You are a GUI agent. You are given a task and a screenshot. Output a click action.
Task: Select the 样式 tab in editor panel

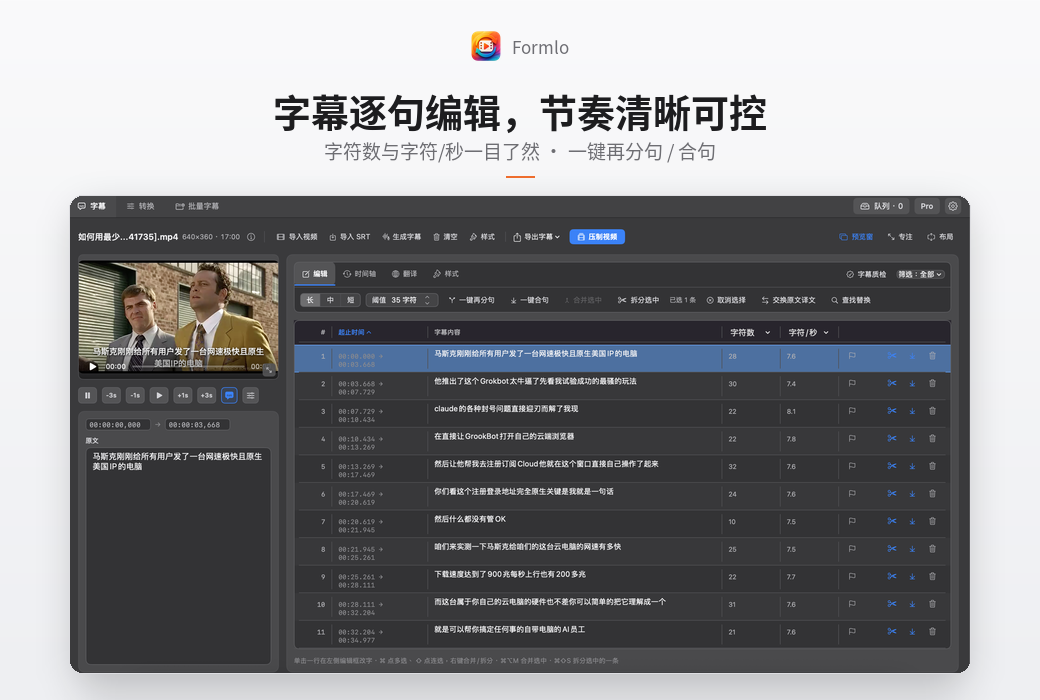(446, 274)
